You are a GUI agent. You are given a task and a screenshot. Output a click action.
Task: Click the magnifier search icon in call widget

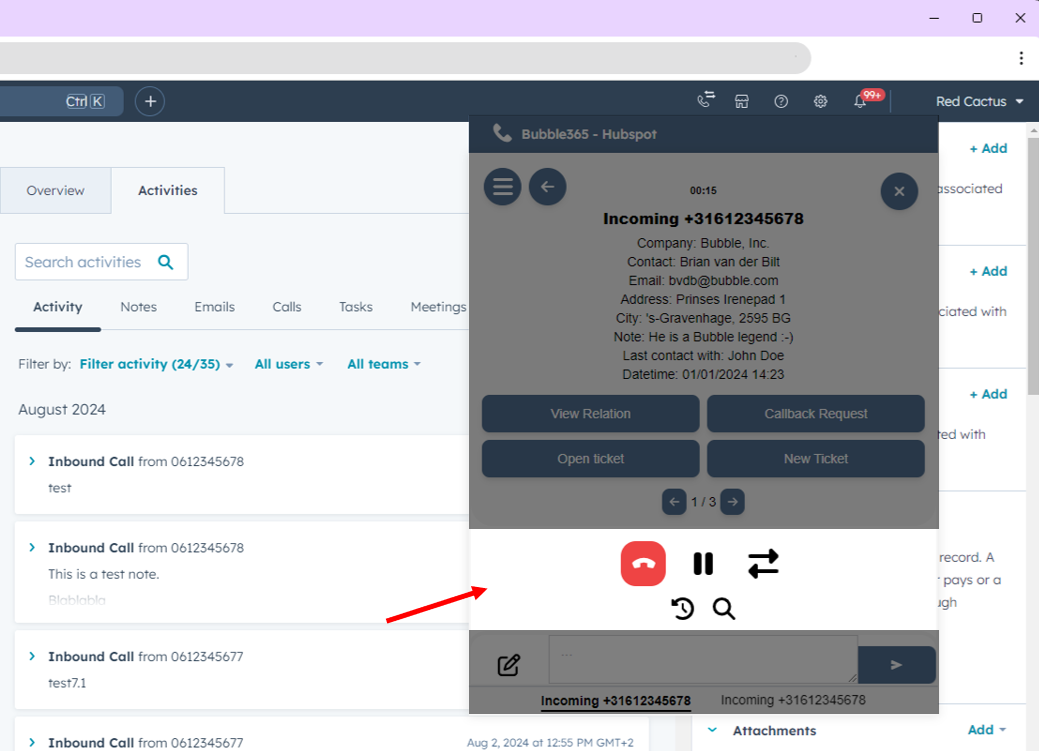click(x=724, y=608)
